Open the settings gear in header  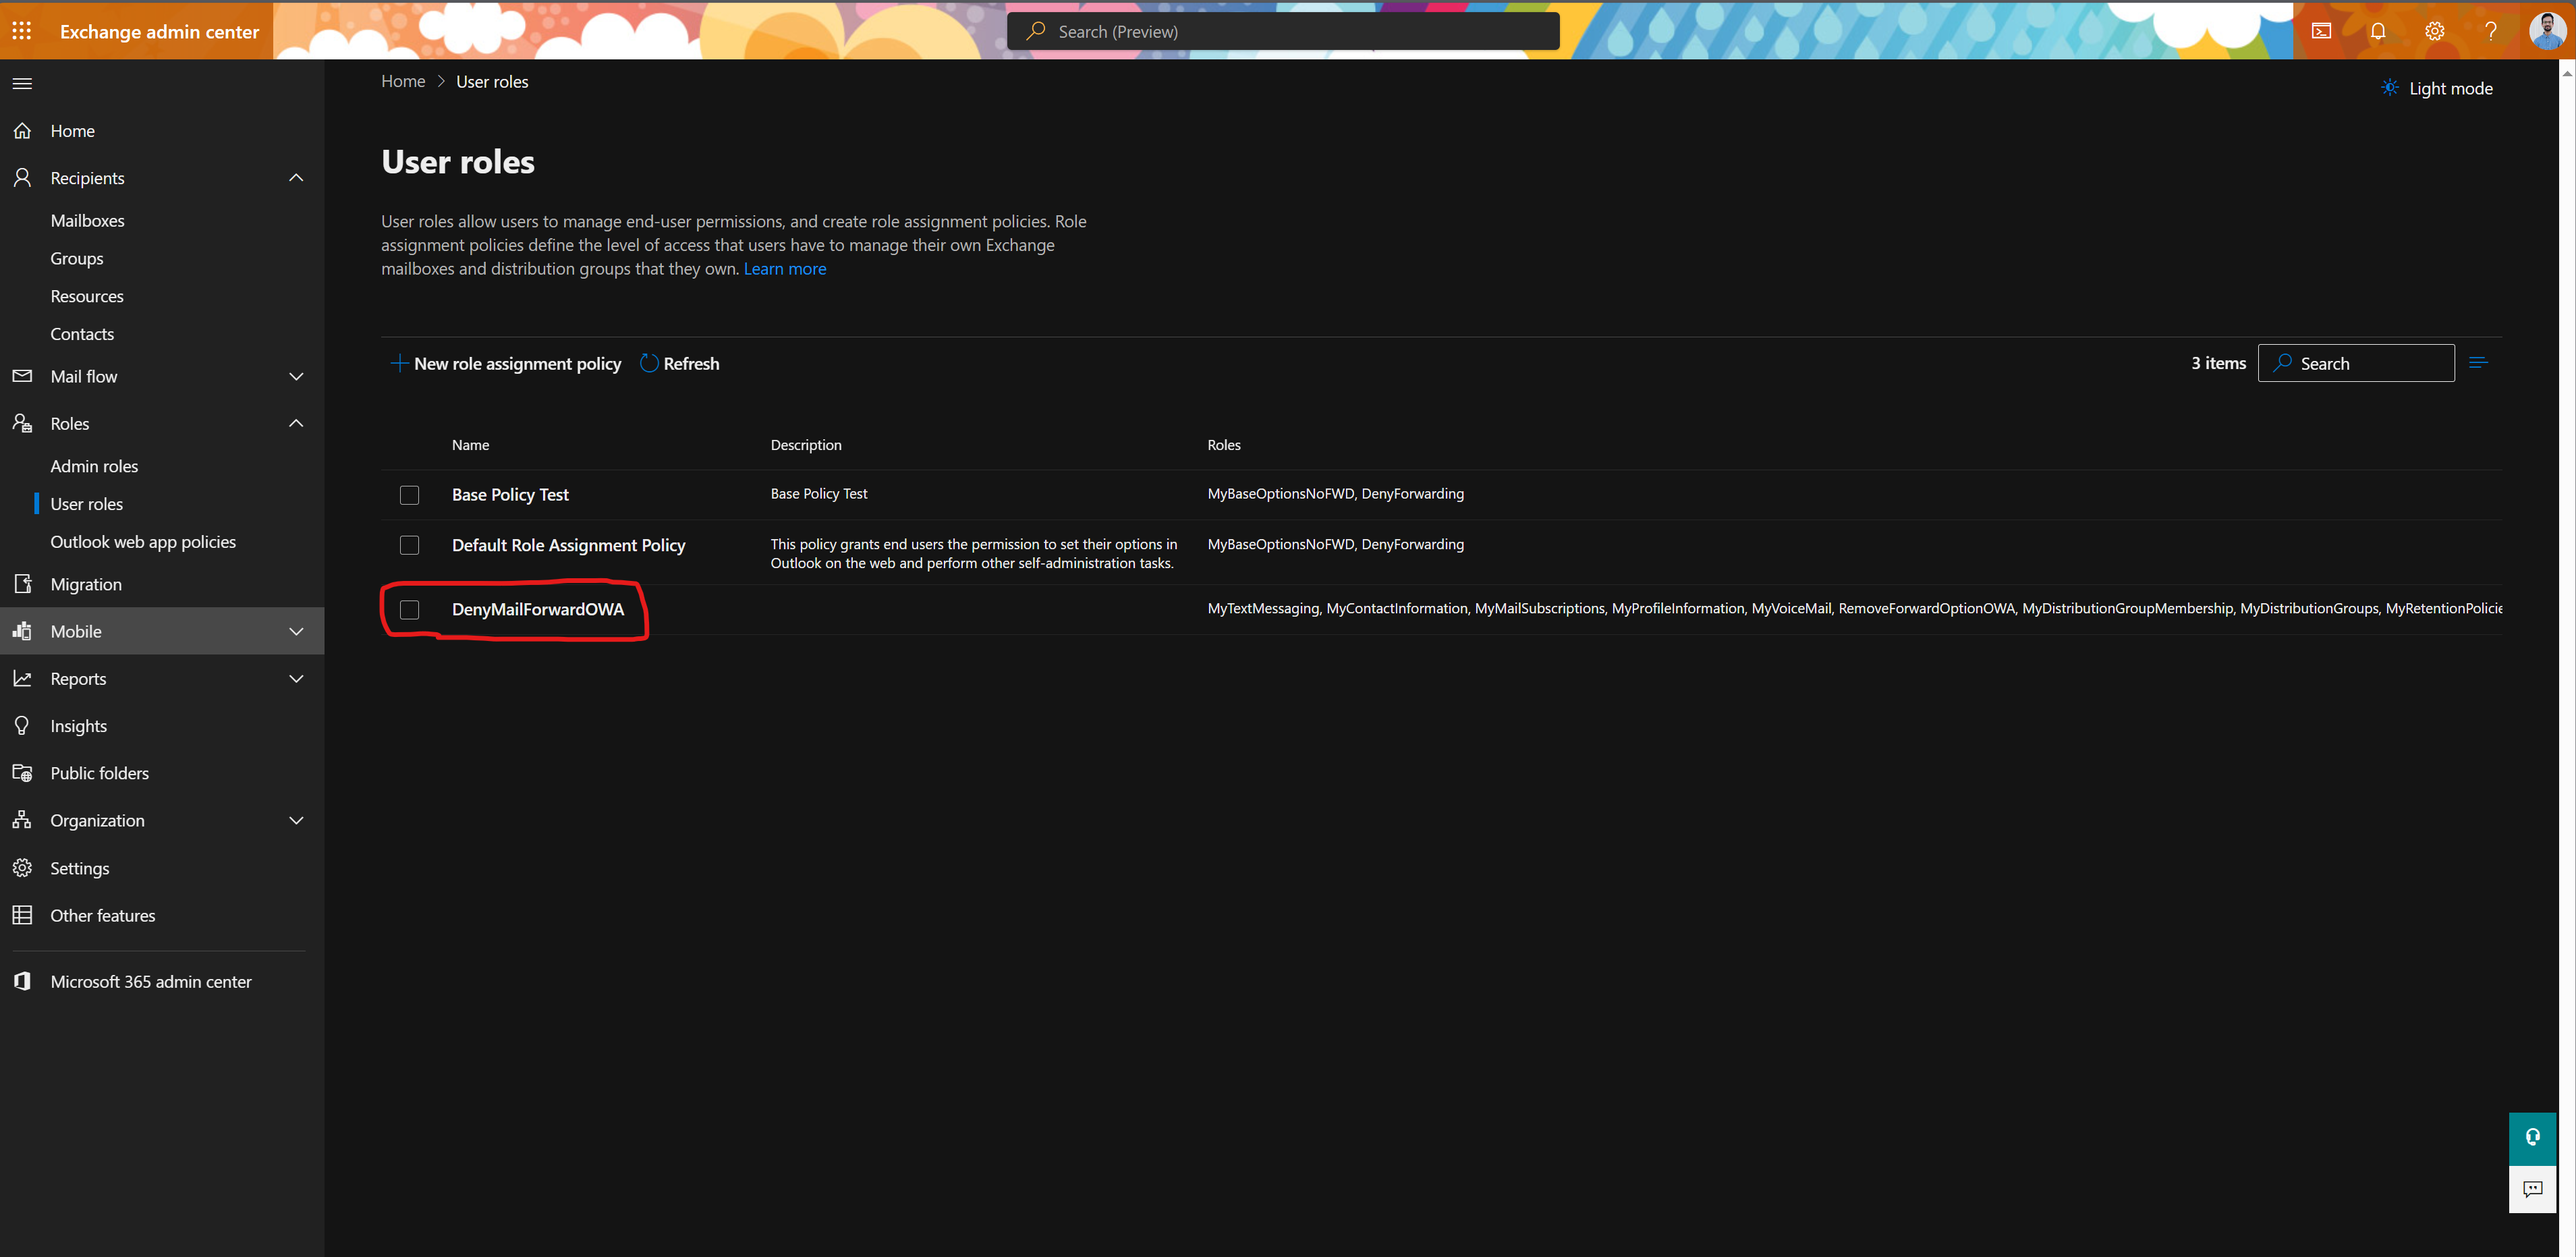[x=2434, y=31]
